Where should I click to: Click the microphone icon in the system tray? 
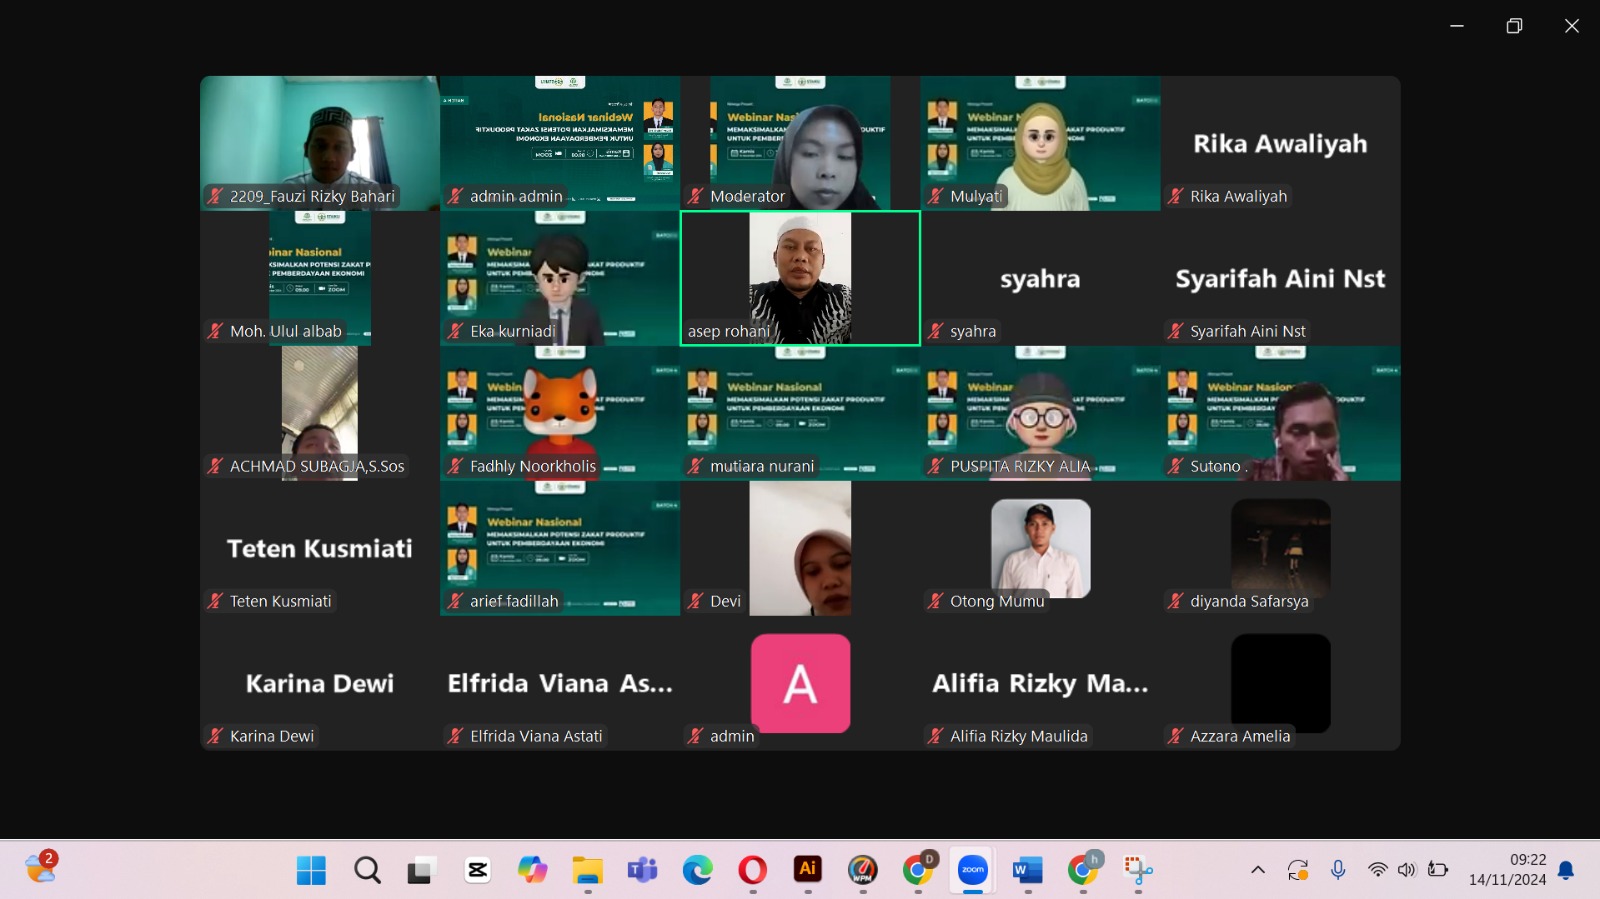click(x=1338, y=870)
